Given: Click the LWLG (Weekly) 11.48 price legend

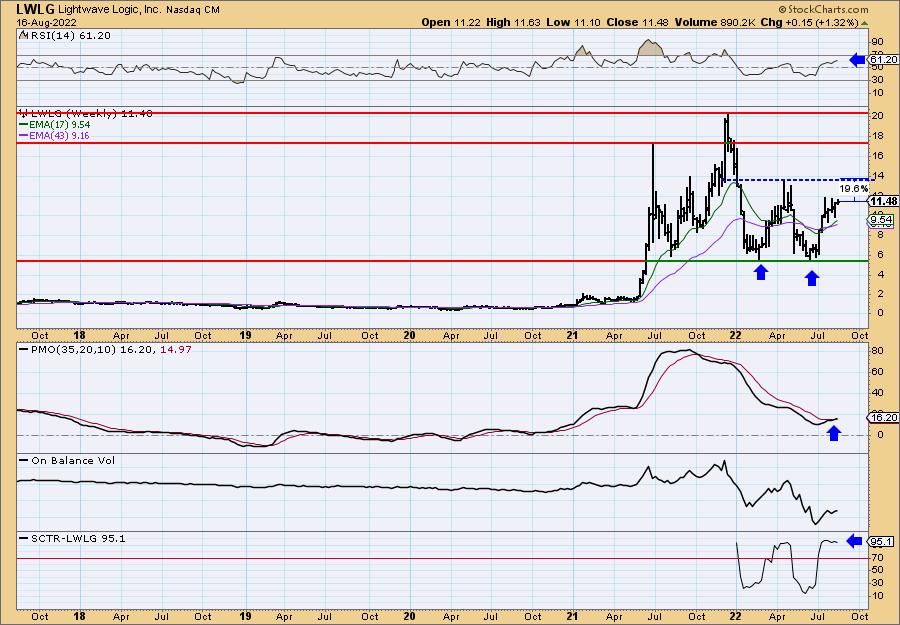Looking at the screenshot, I should point(91,114).
